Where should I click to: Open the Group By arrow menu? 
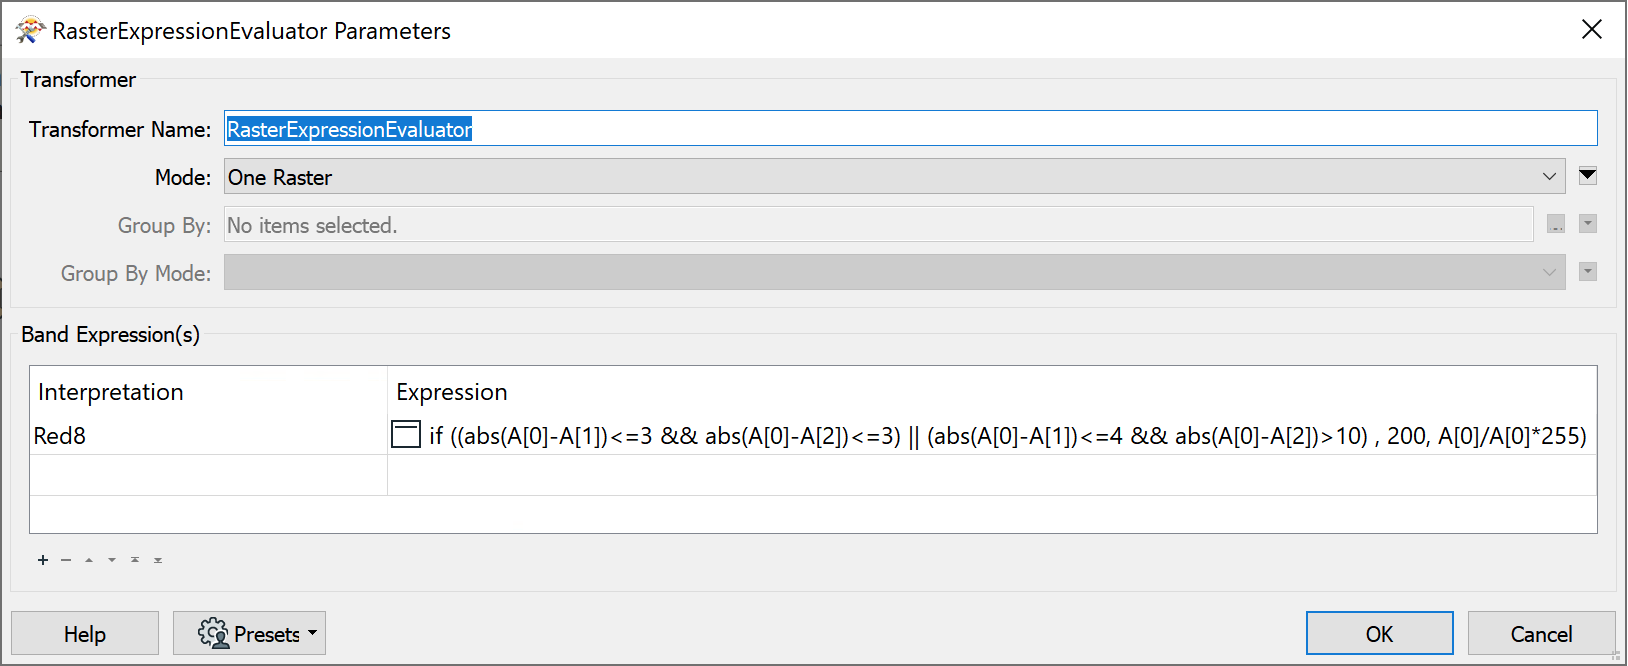click(x=1588, y=224)
